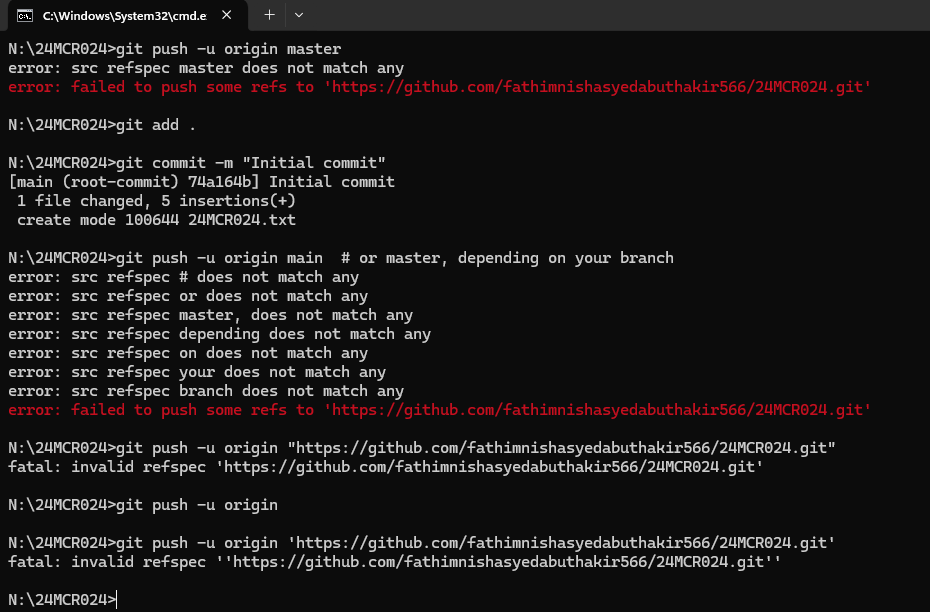Image resolution: width=930 pixels, height=612 pixels.
Task: Click the URL in the double-quoted git push command
Action: point(561,448)
